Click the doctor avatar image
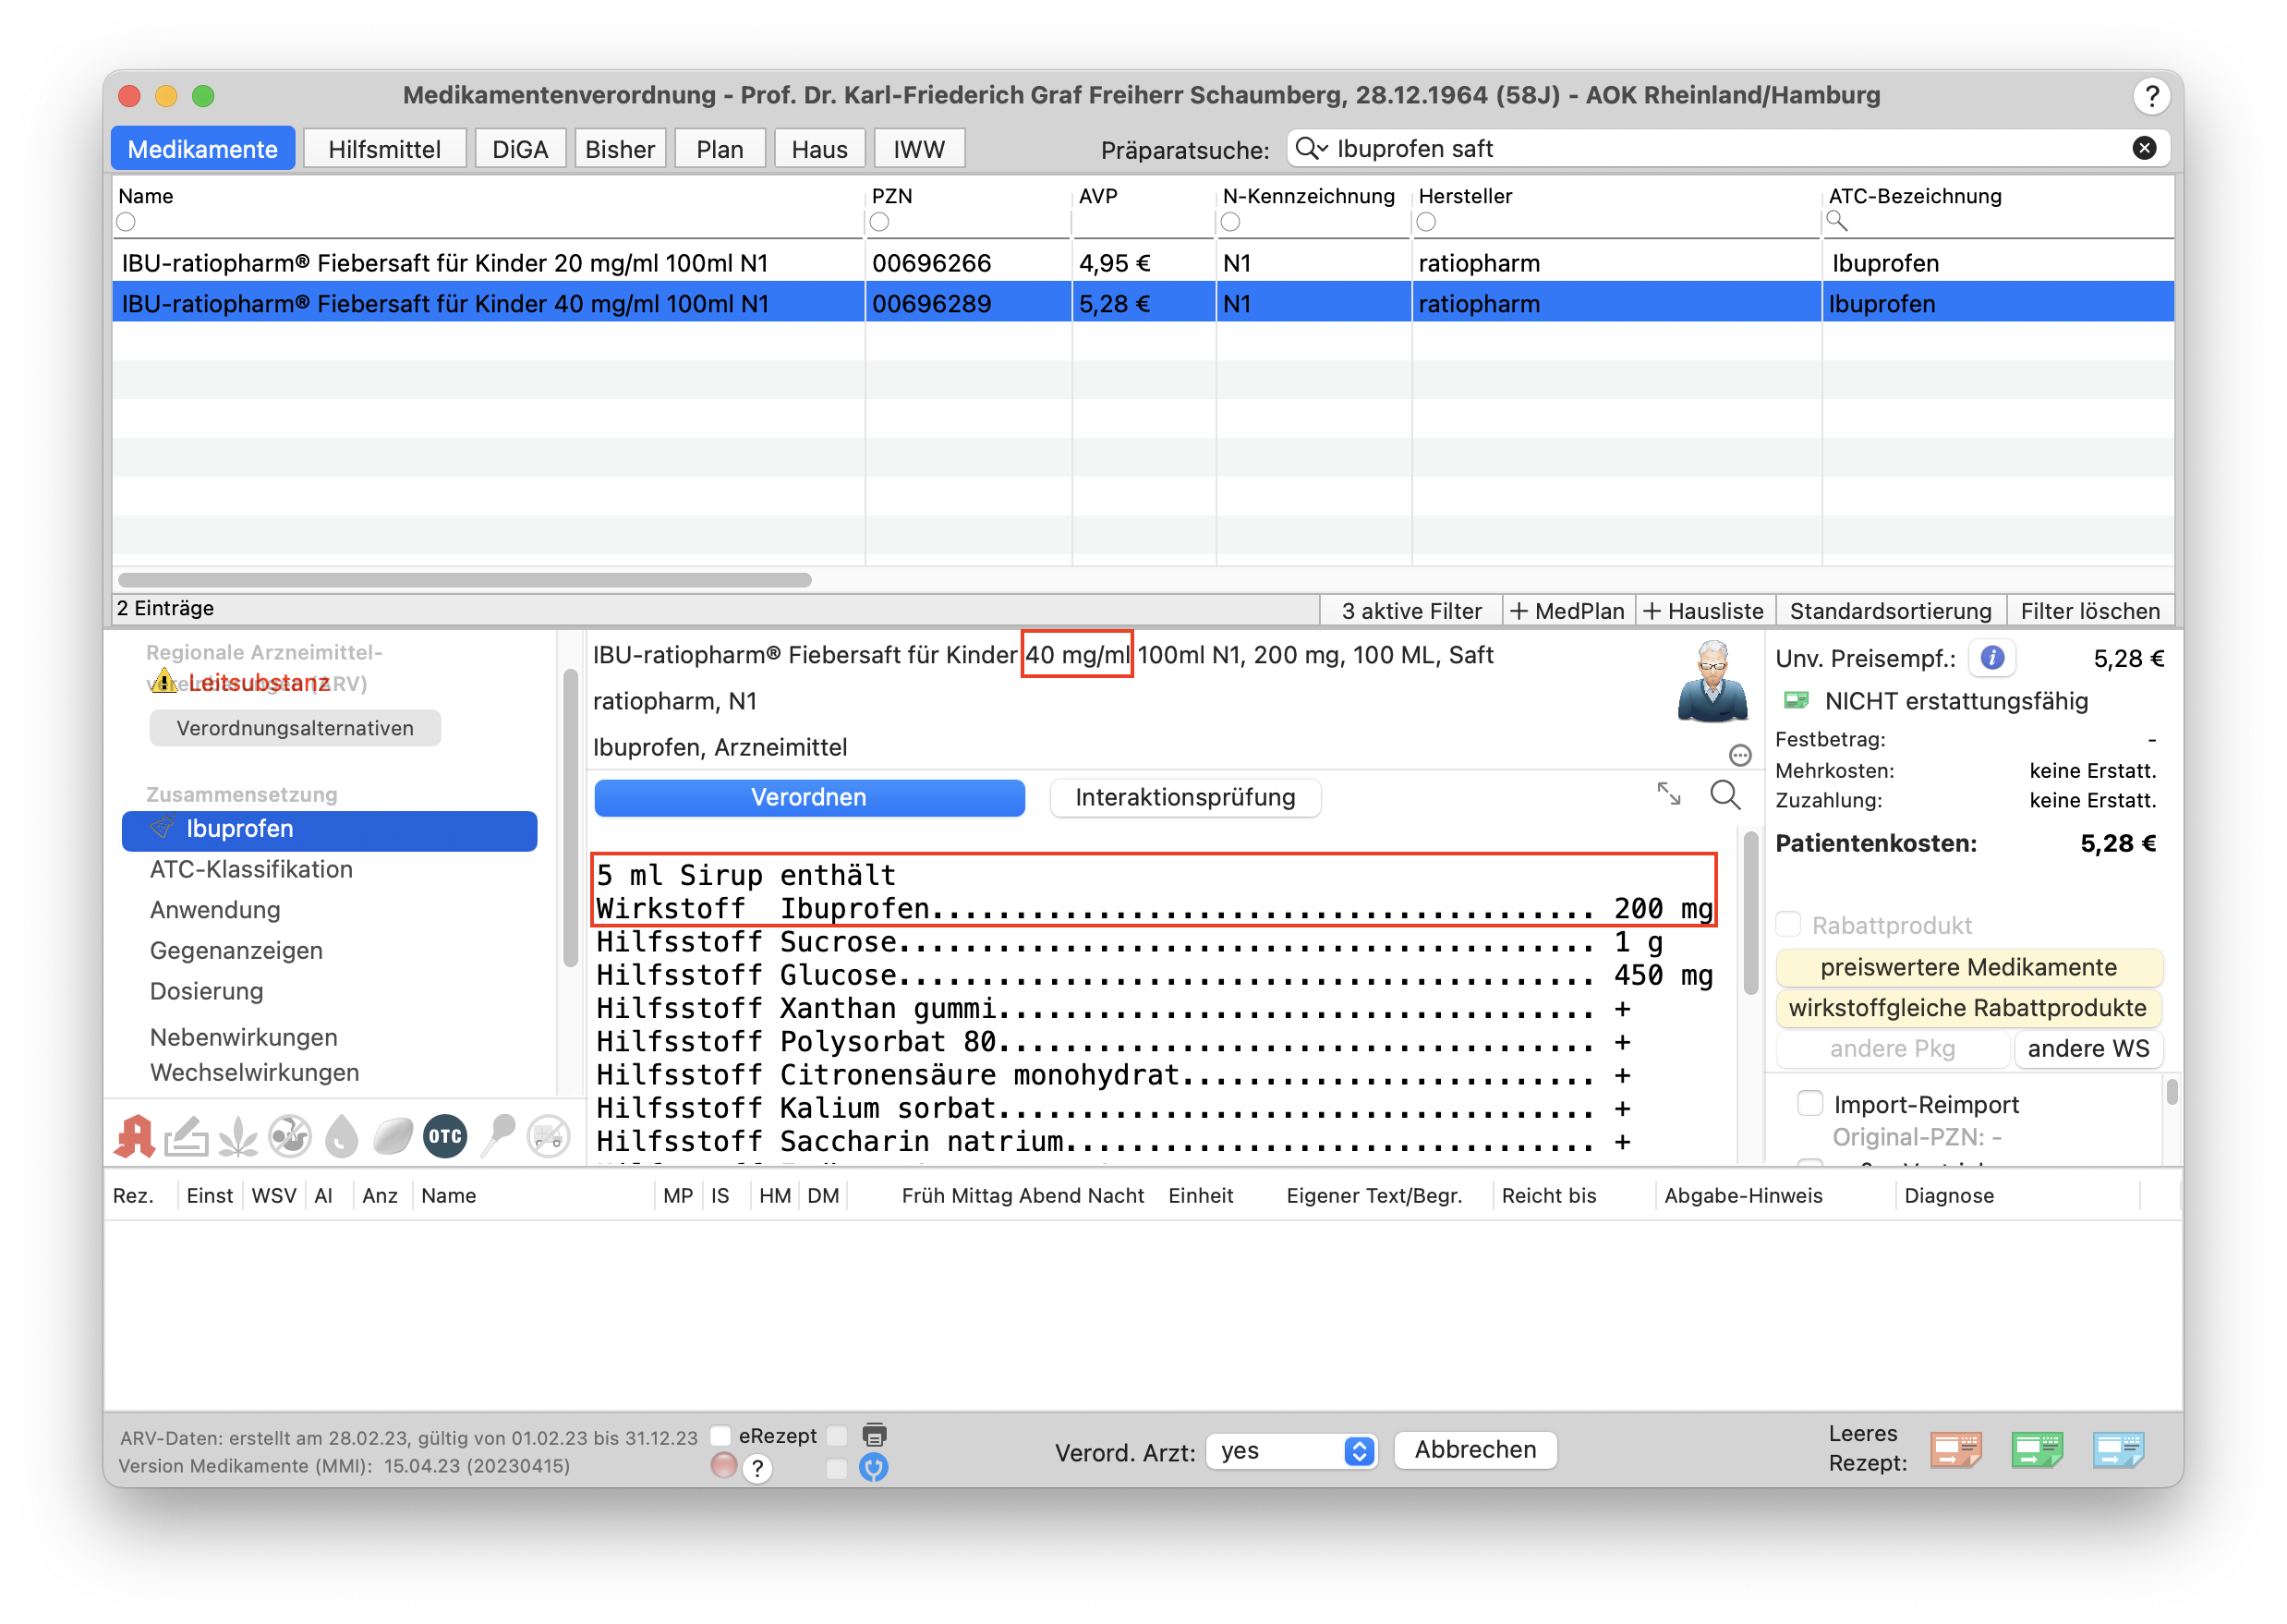 [1712, 682]
